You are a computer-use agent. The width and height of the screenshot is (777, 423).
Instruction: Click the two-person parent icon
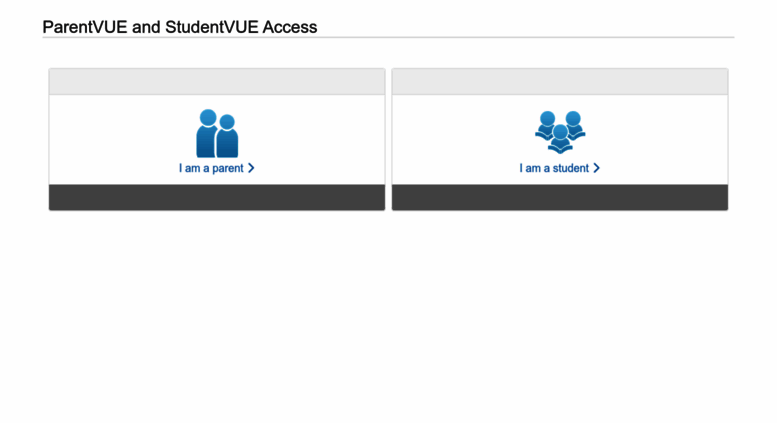coord(217,133)
